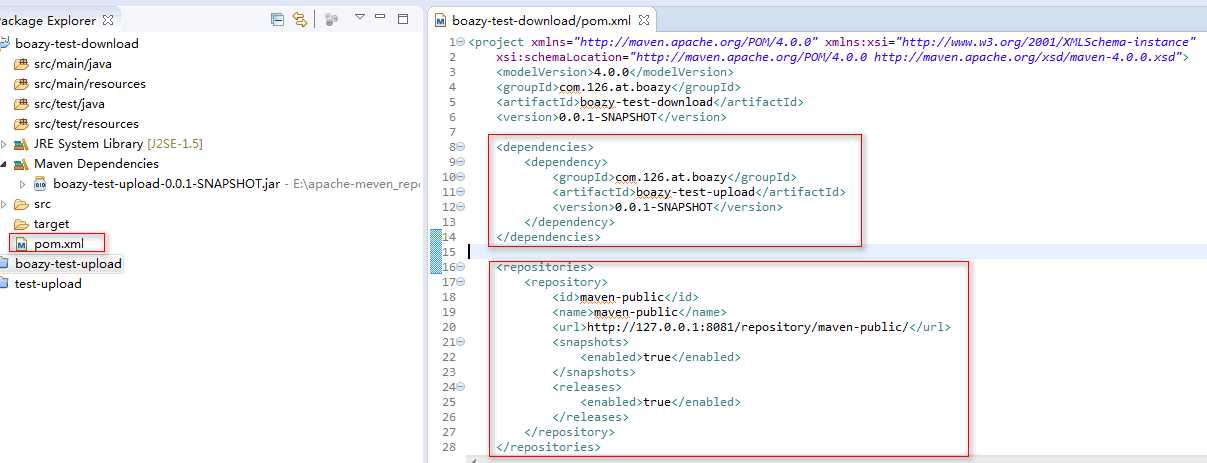Fold the groupId element at line 10

461,177
